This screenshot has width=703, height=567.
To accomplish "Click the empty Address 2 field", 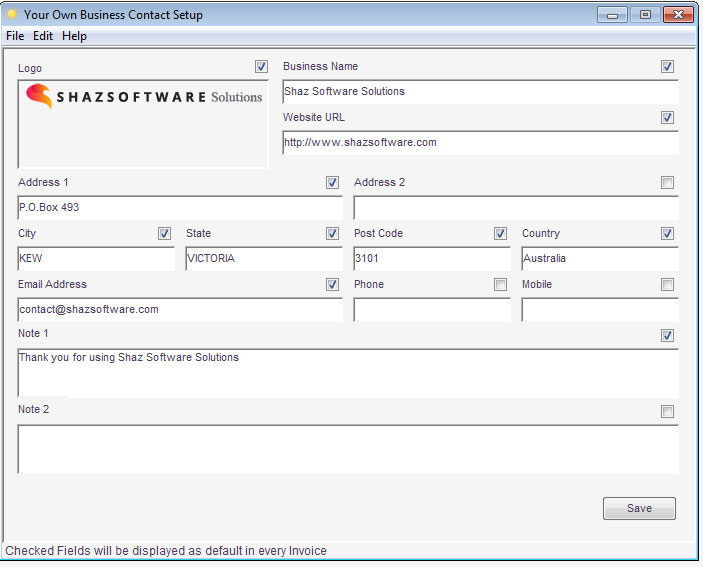I will tap(515, 208).
